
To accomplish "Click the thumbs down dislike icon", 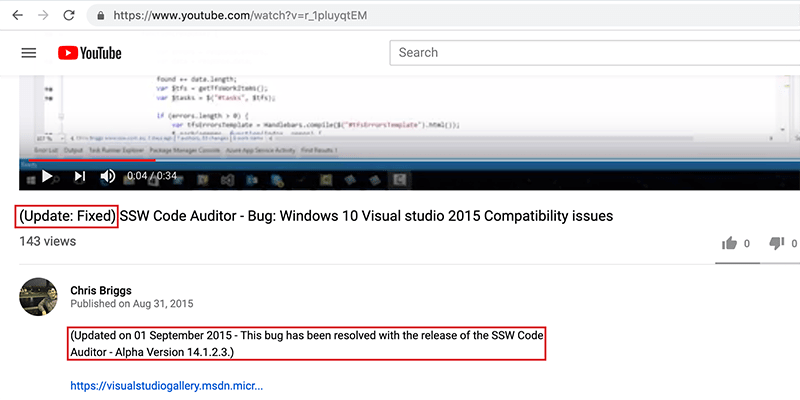I will tap(776, 243).
